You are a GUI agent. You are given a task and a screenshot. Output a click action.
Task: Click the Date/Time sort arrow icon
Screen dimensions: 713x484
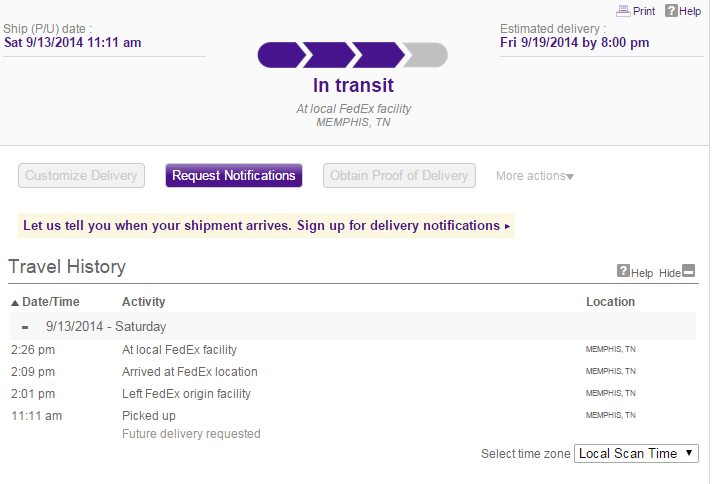point(15,302)
